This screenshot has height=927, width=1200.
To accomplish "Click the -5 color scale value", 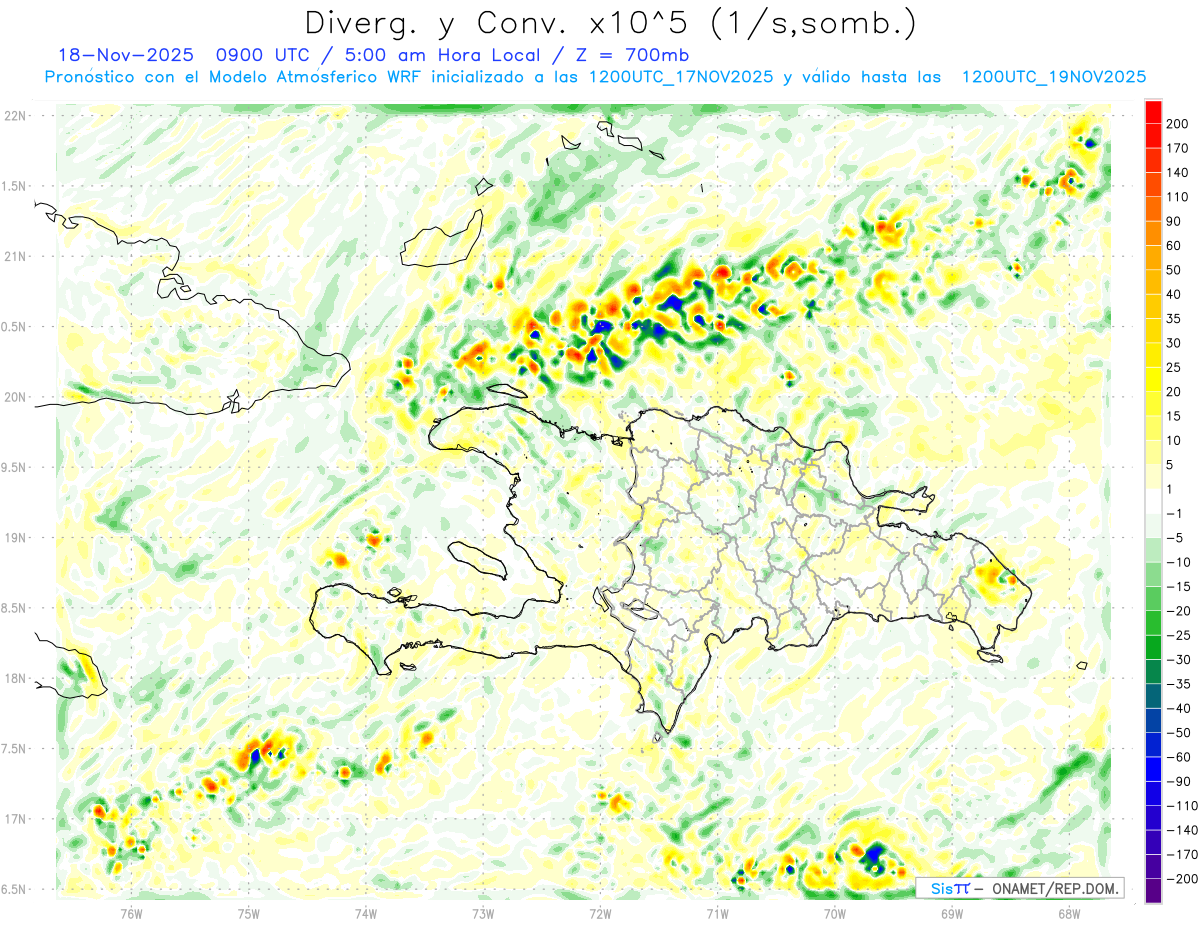I will point(1176,538).
